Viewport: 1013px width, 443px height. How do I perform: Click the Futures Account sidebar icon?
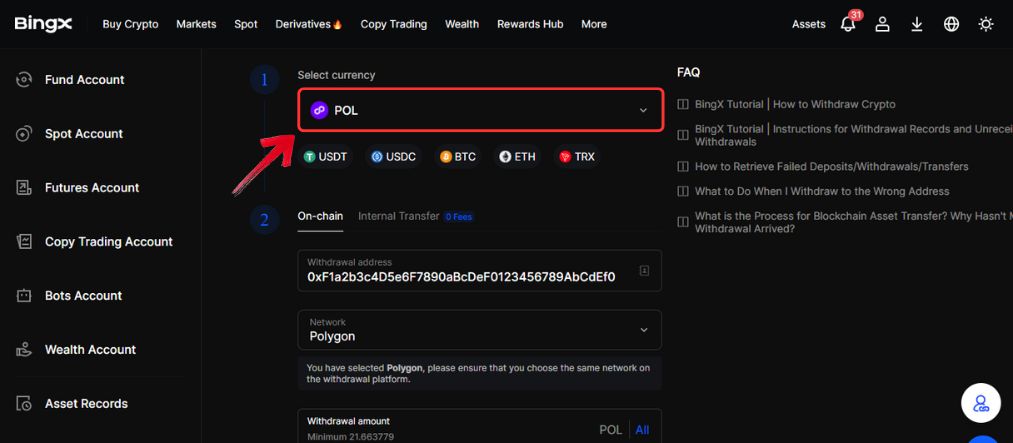24,188
